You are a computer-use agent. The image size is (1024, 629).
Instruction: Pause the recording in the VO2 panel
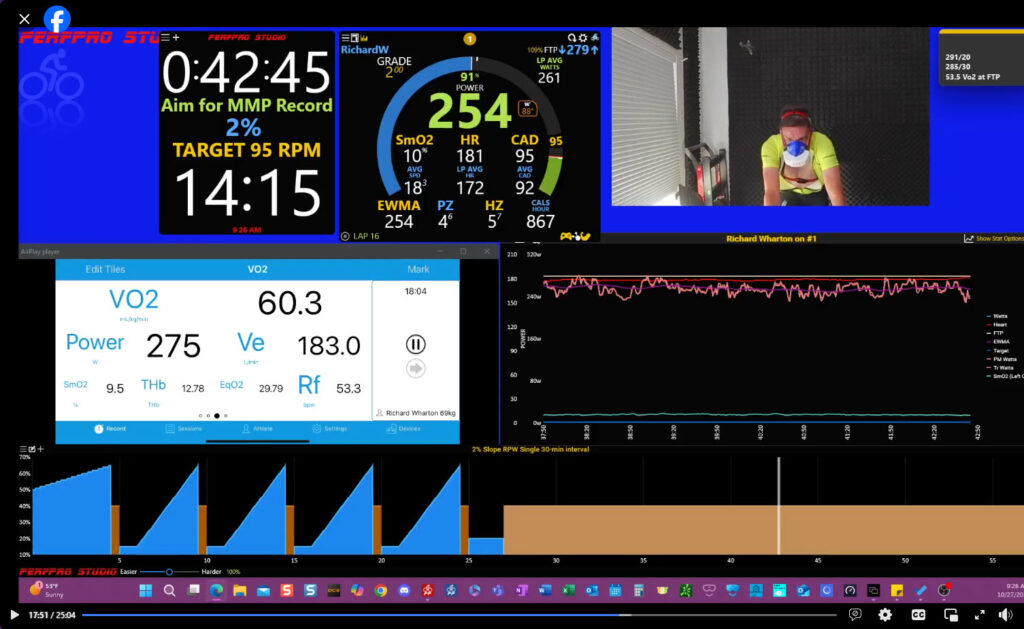pos(415,340)
